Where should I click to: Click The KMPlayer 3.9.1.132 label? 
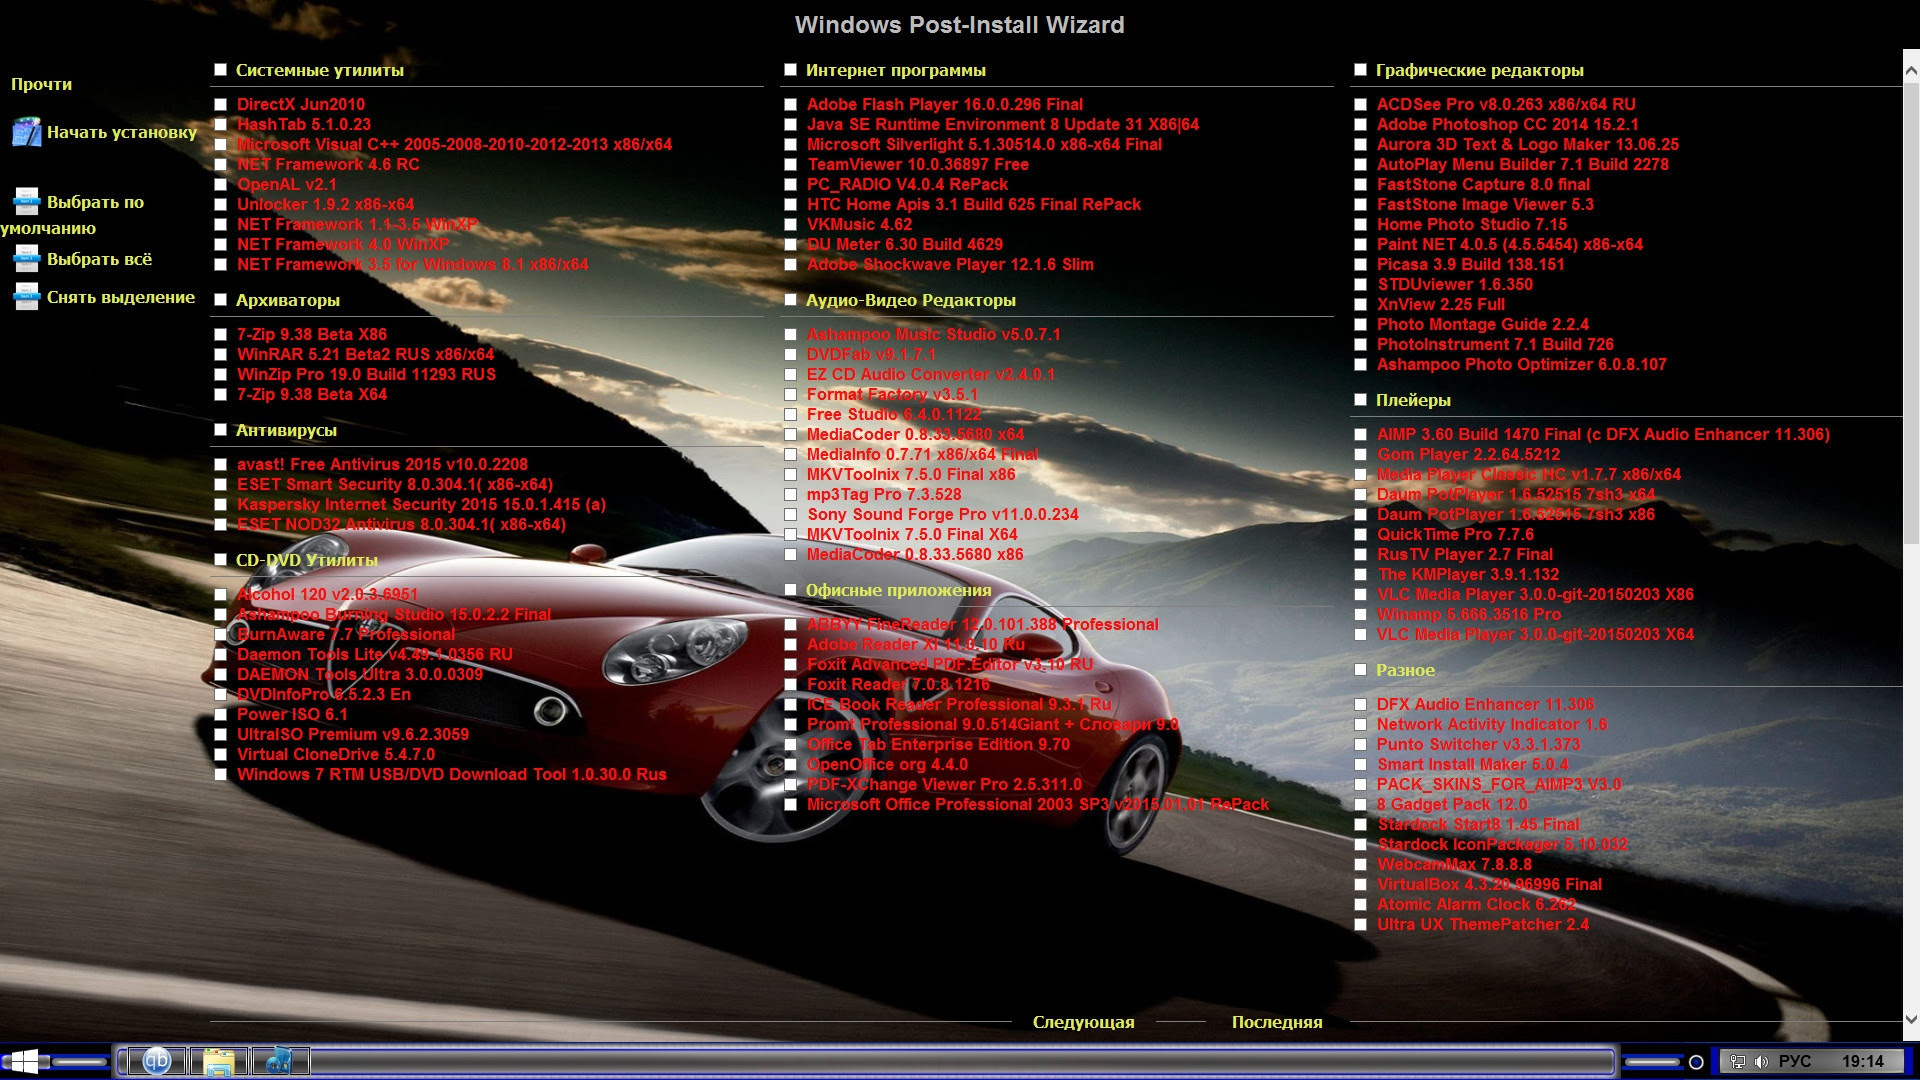point(1468,574)
